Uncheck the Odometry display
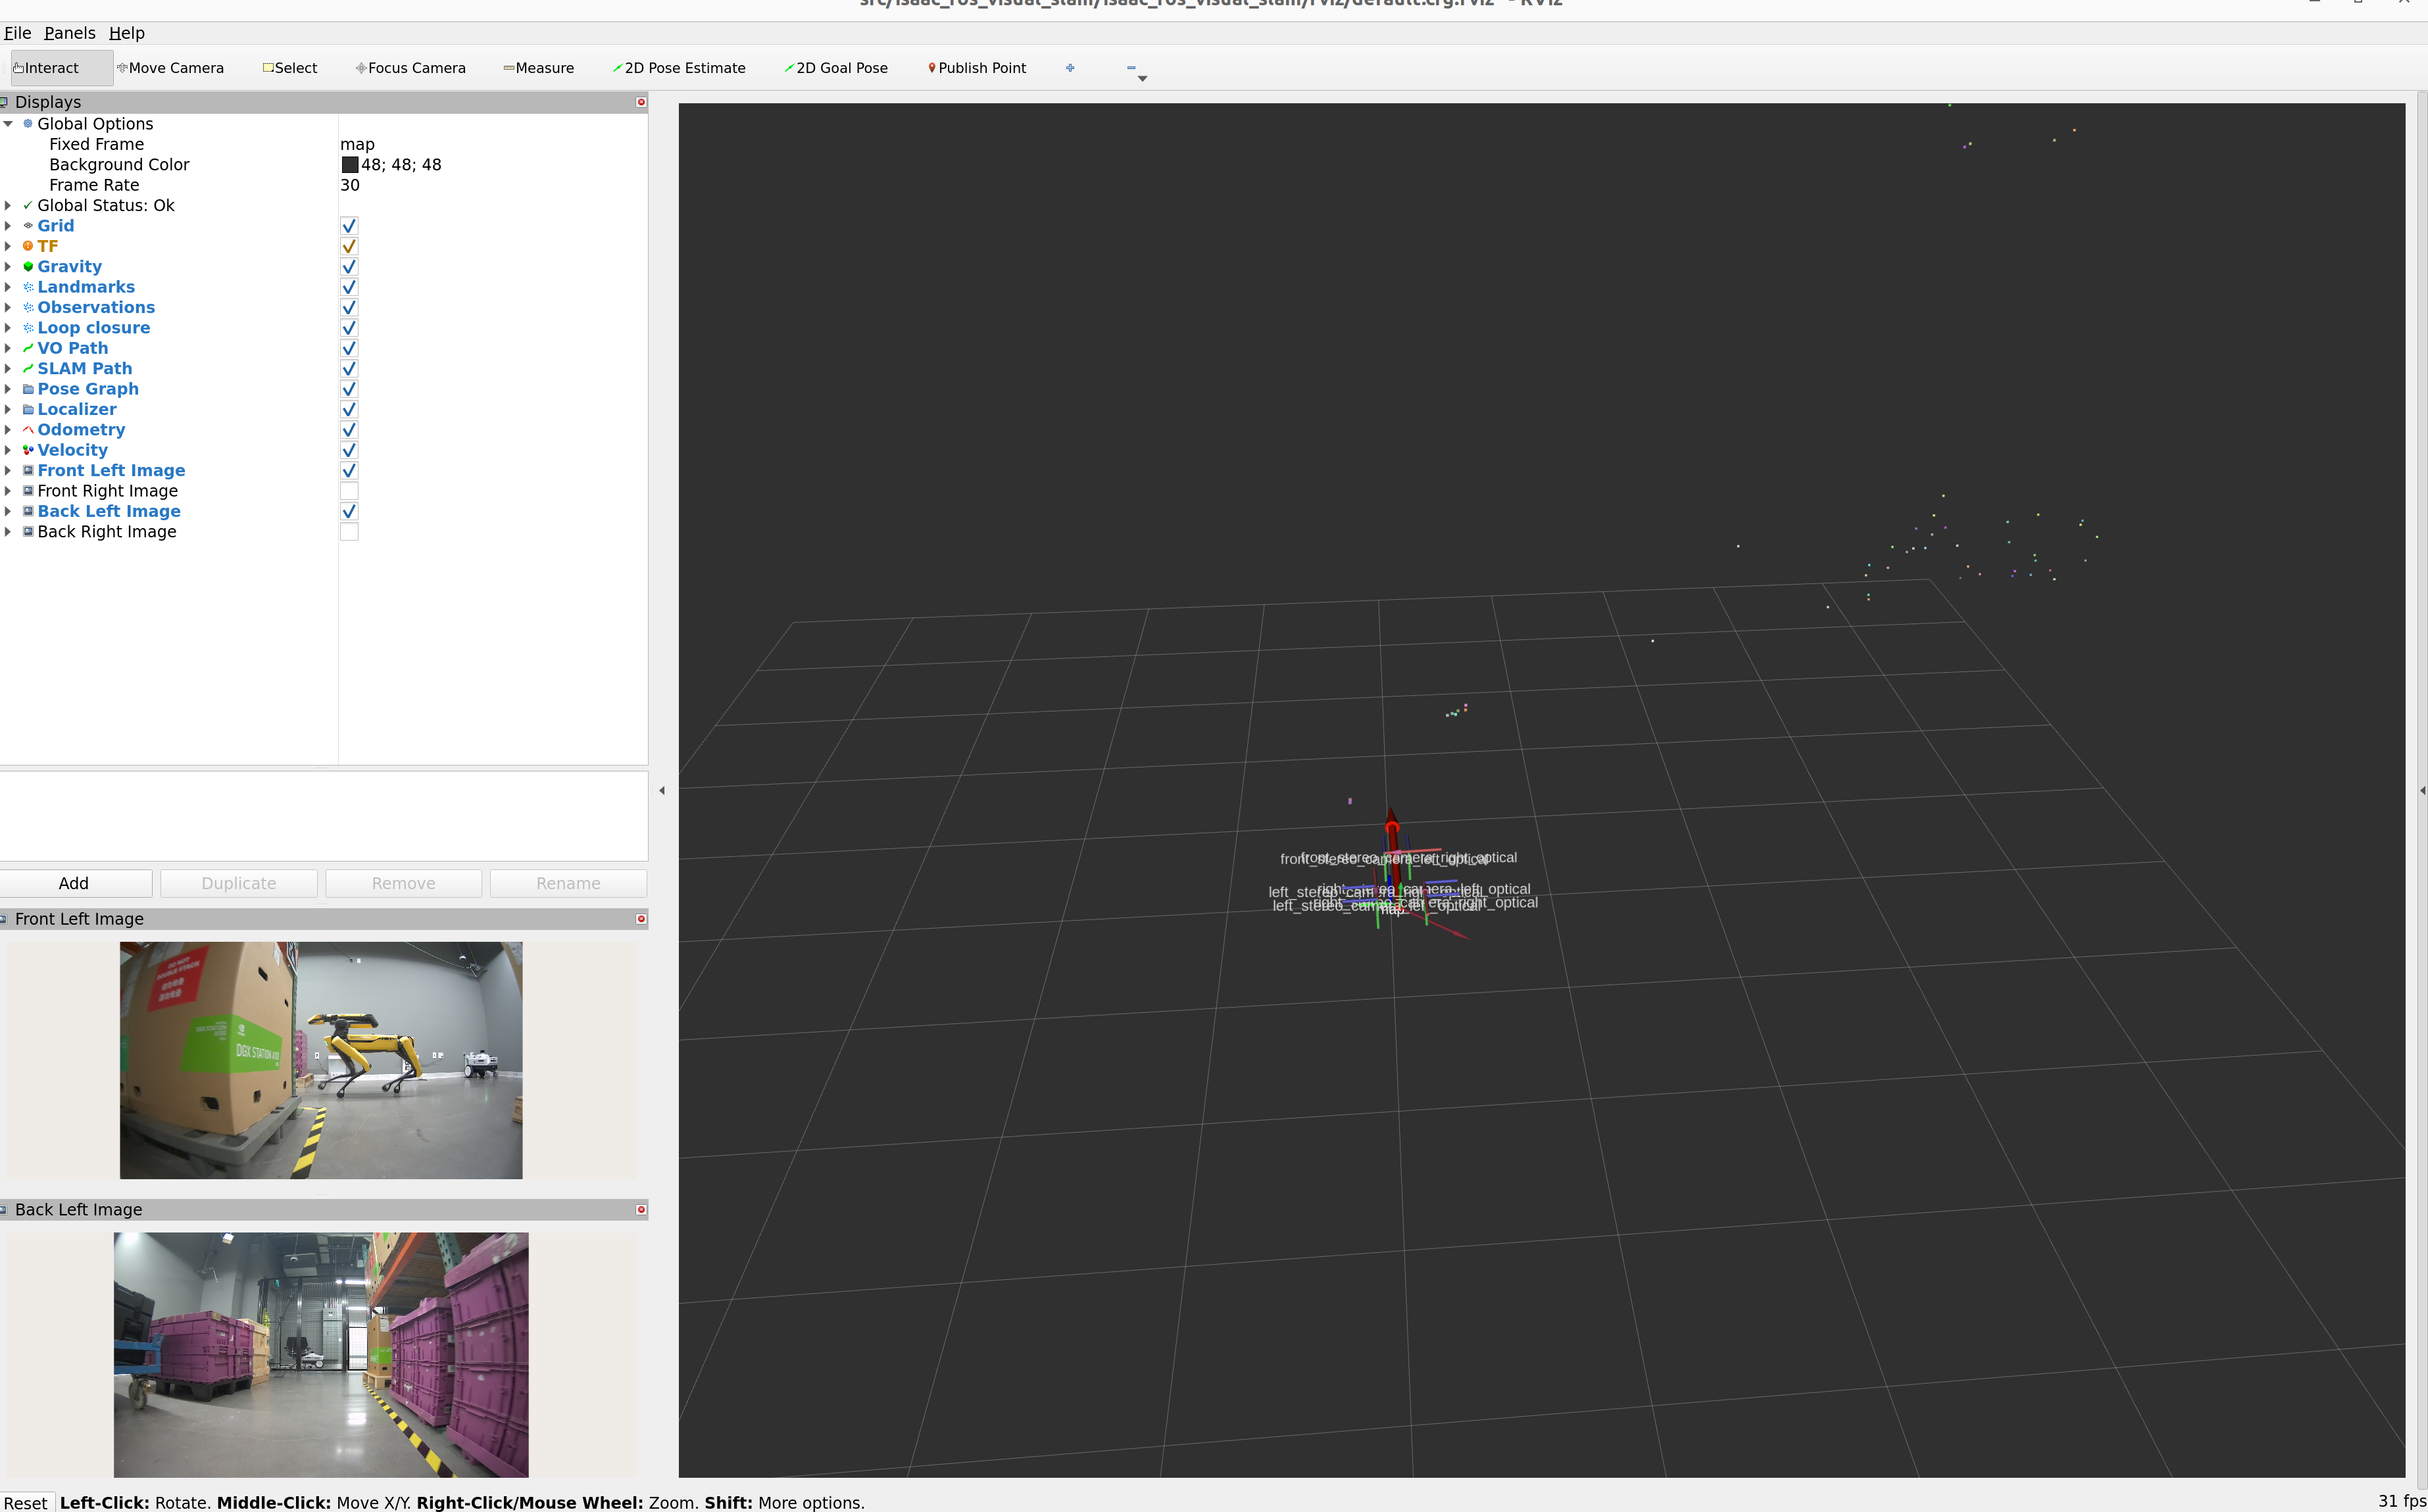 pos(348,430)
